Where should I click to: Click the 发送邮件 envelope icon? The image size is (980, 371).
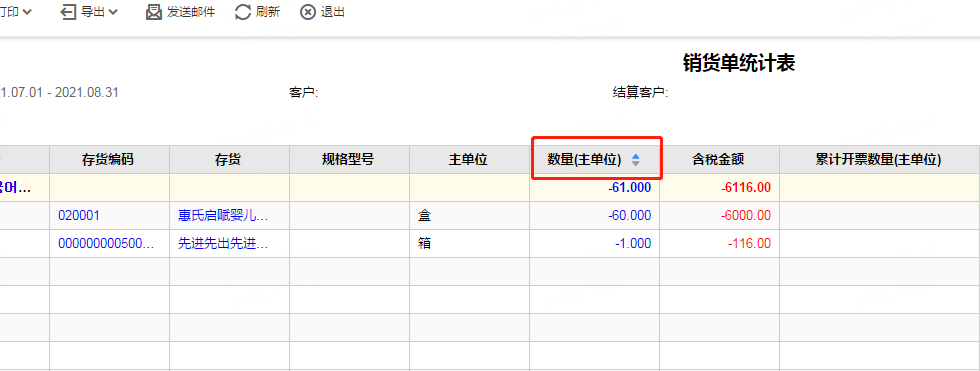pyautogui.click(x=154, y=12)
